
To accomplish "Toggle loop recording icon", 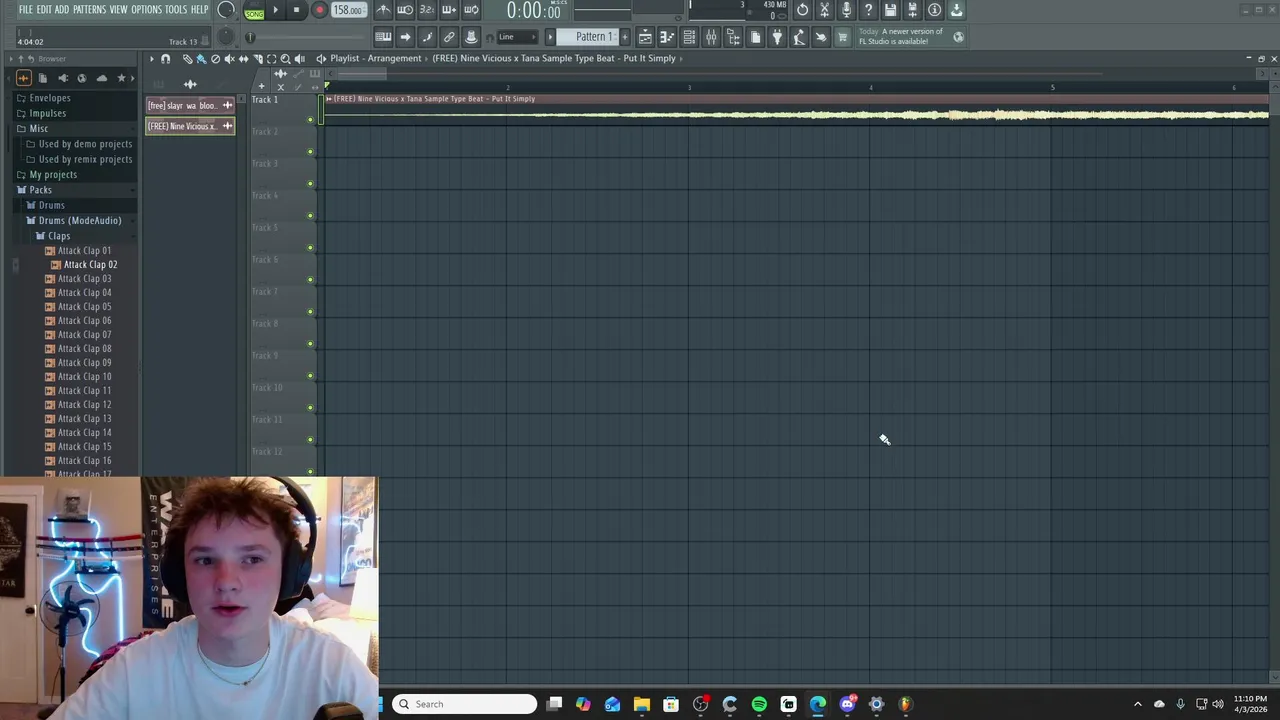I will [471, 10].
